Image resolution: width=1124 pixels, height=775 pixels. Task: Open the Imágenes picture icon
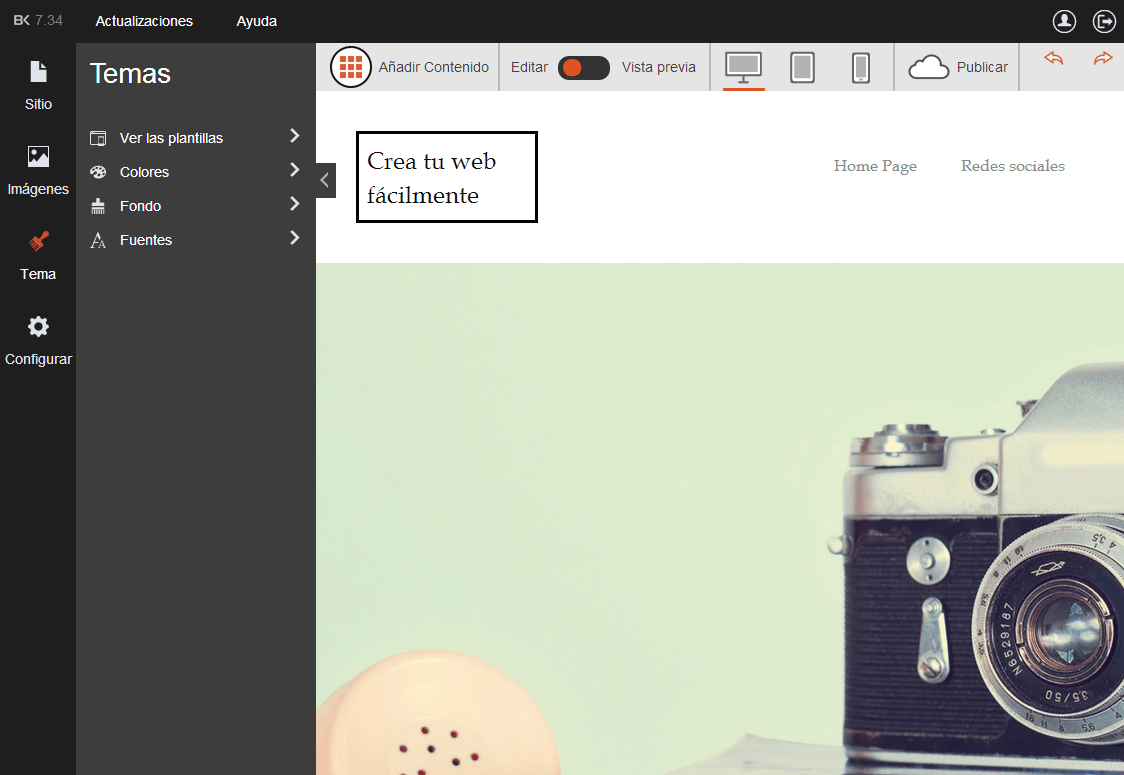point(38,156)
